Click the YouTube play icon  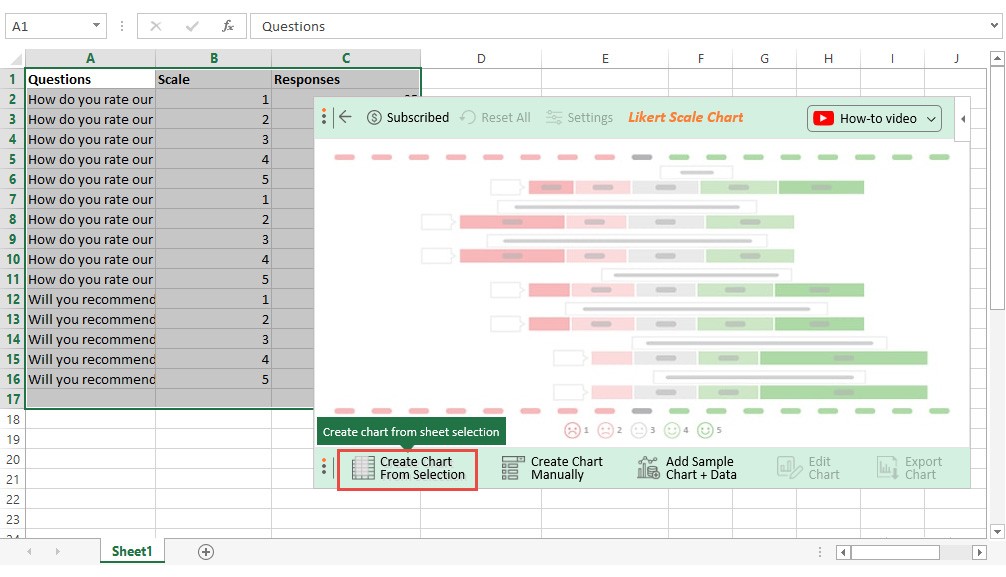[x=823, y=119]
